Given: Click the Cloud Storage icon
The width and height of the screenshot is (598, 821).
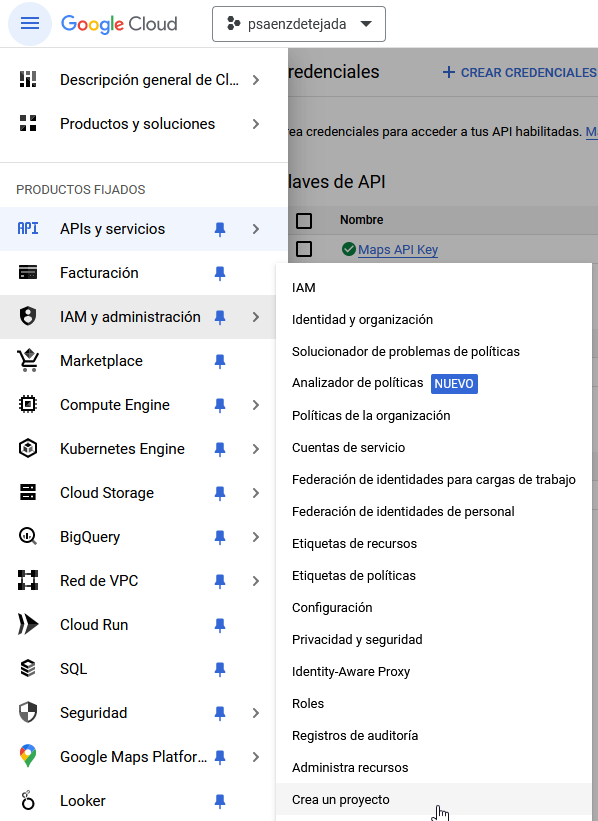Looking at the screenshot, I should click(x=28, y=493).
